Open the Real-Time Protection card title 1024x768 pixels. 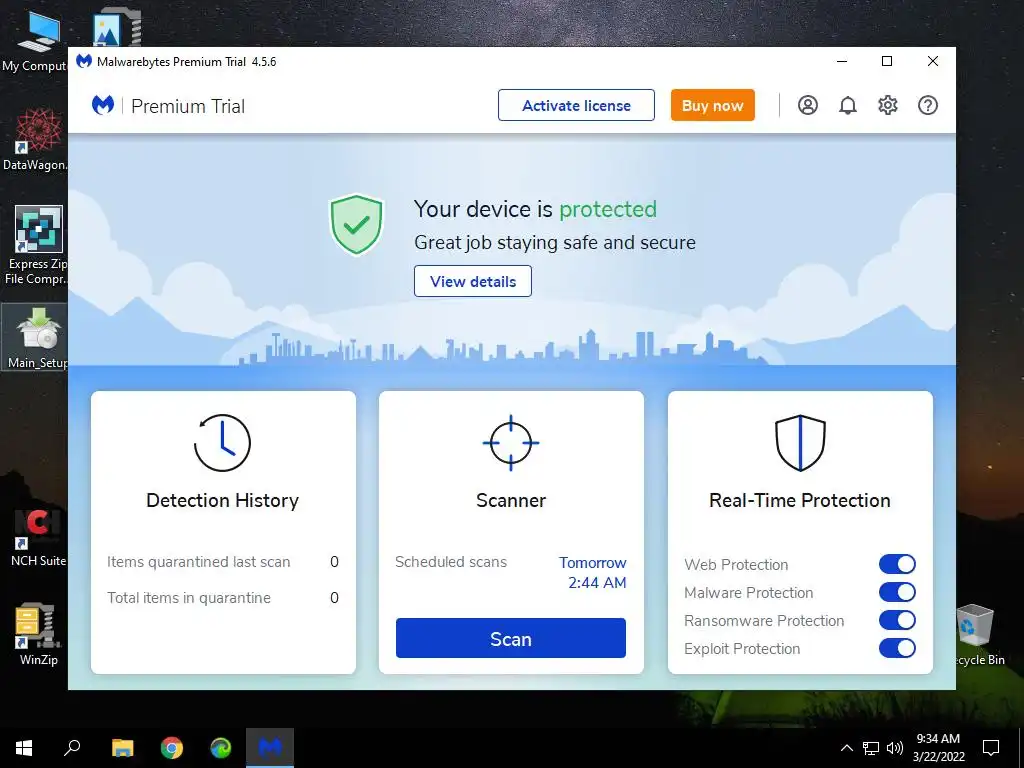coord(800,500)
